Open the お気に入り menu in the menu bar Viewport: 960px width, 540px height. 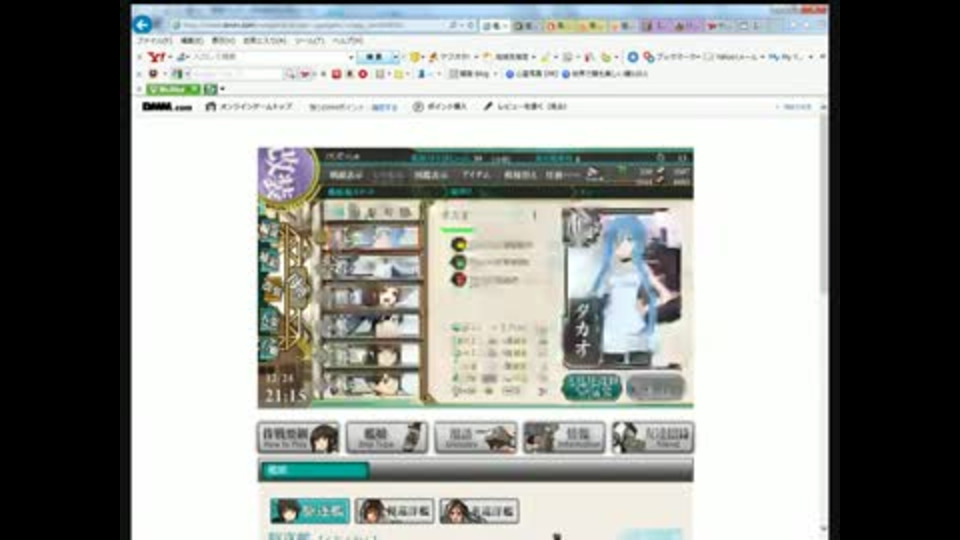(264, 40)
